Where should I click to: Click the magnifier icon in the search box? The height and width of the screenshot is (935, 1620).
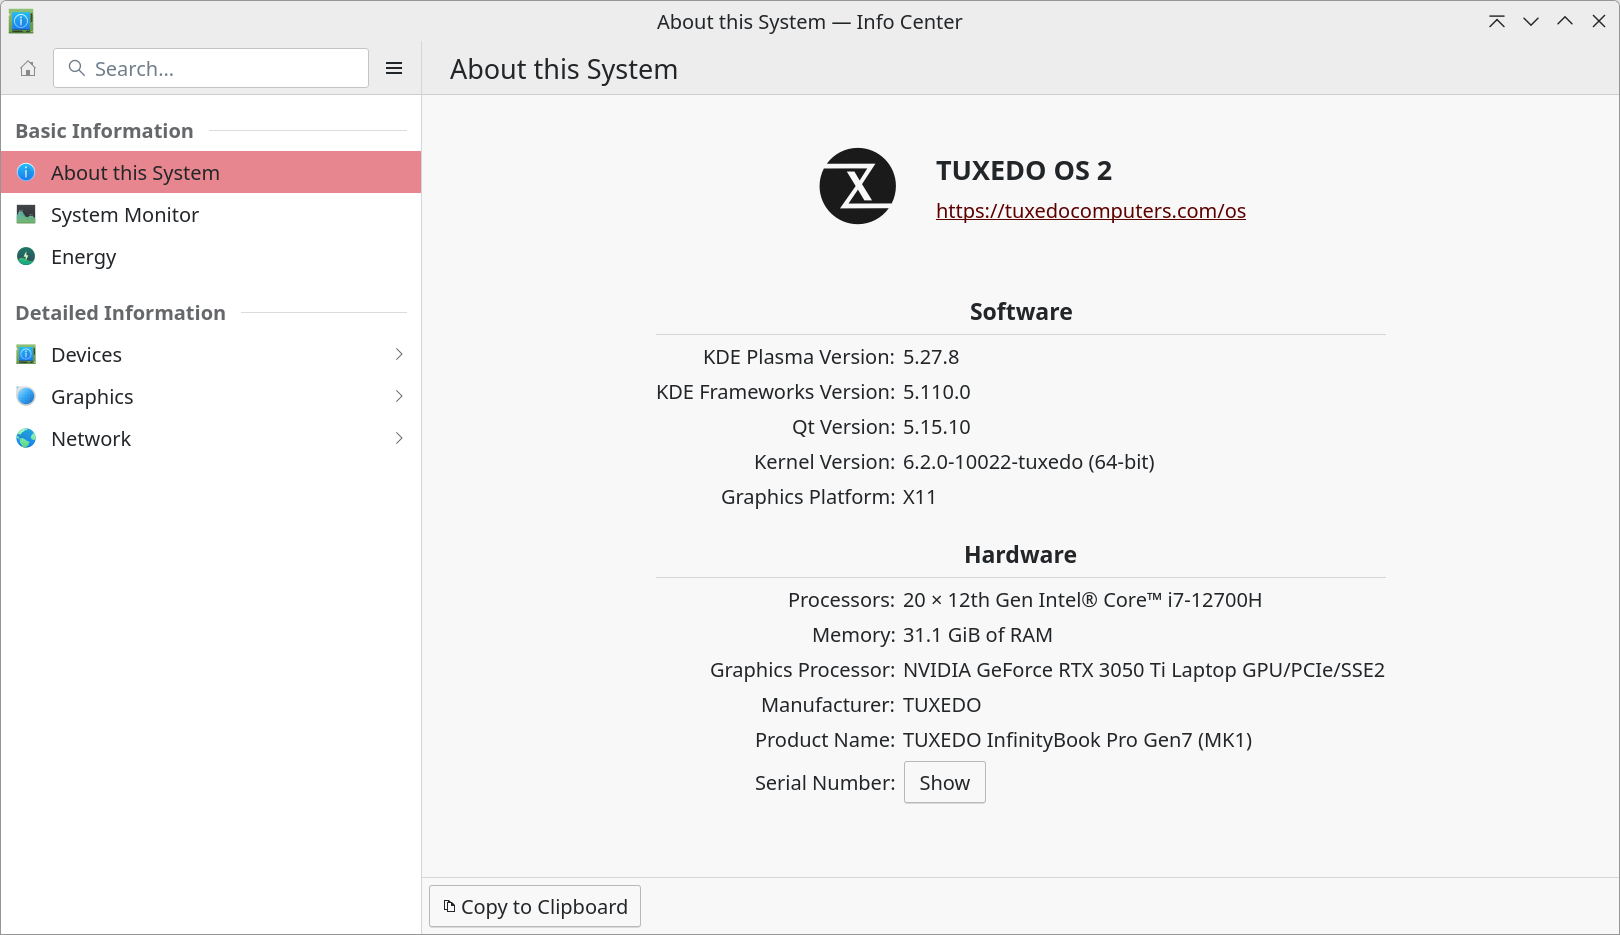pos(76,68)
